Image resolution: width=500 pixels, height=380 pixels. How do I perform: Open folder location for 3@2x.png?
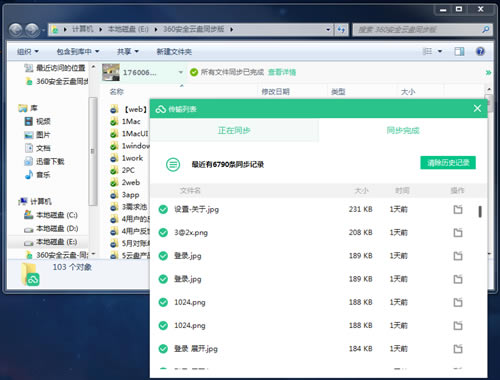(x=458, y=233)
